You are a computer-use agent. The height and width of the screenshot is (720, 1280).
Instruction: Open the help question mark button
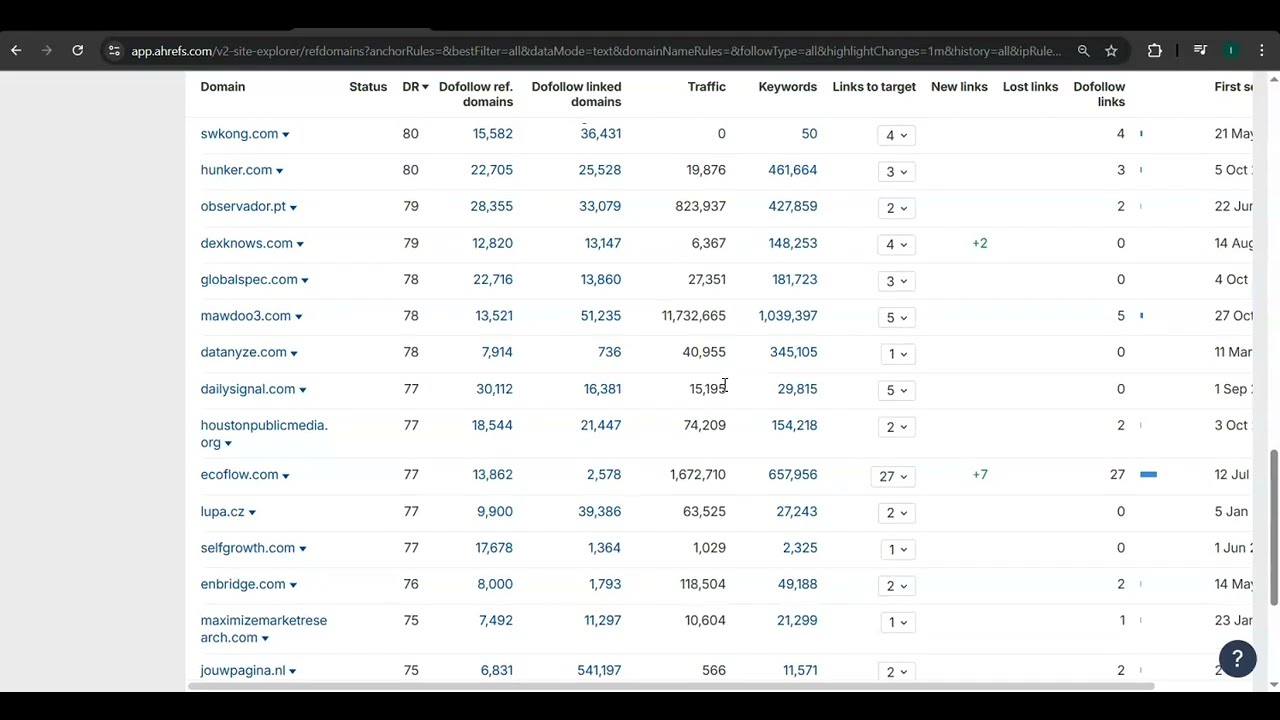pyautogui.click(x=1237, y=659)
